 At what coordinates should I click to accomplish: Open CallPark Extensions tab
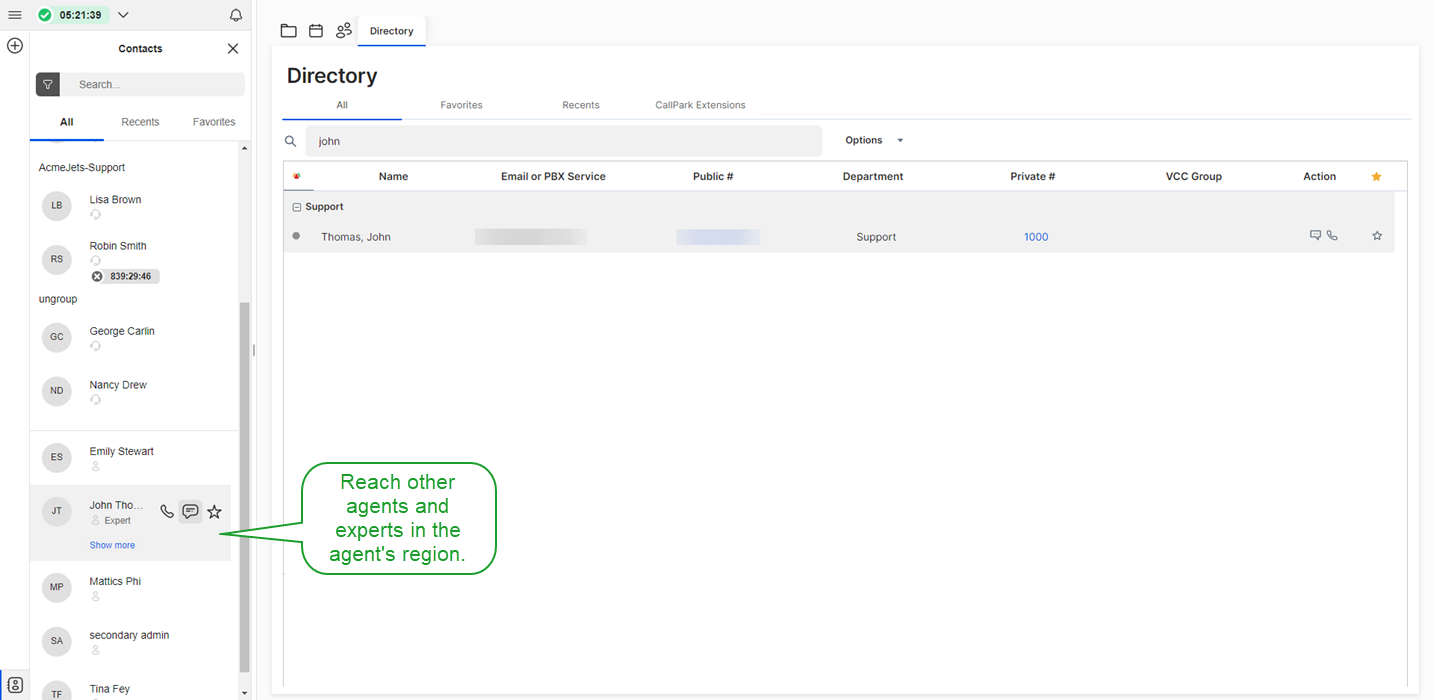pyautogui.click(x=700, y=105)
